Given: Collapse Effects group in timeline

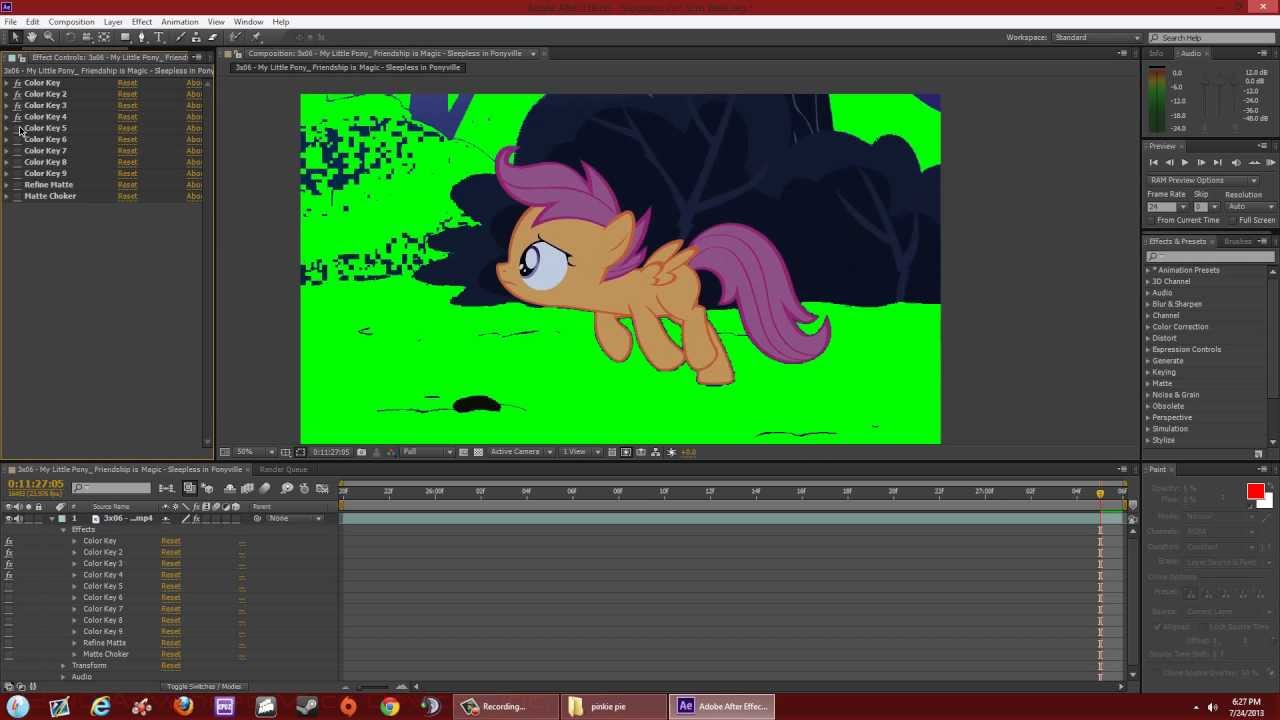Looking at the screenshot, I should 63,530.
